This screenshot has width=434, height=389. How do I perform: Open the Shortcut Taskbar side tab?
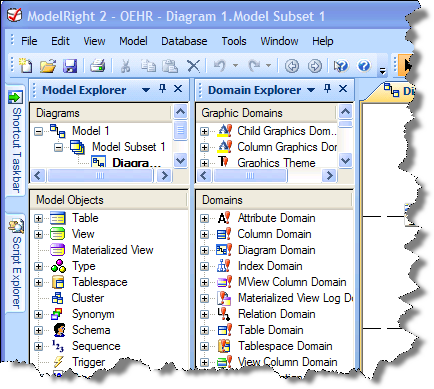click(15, 141)
